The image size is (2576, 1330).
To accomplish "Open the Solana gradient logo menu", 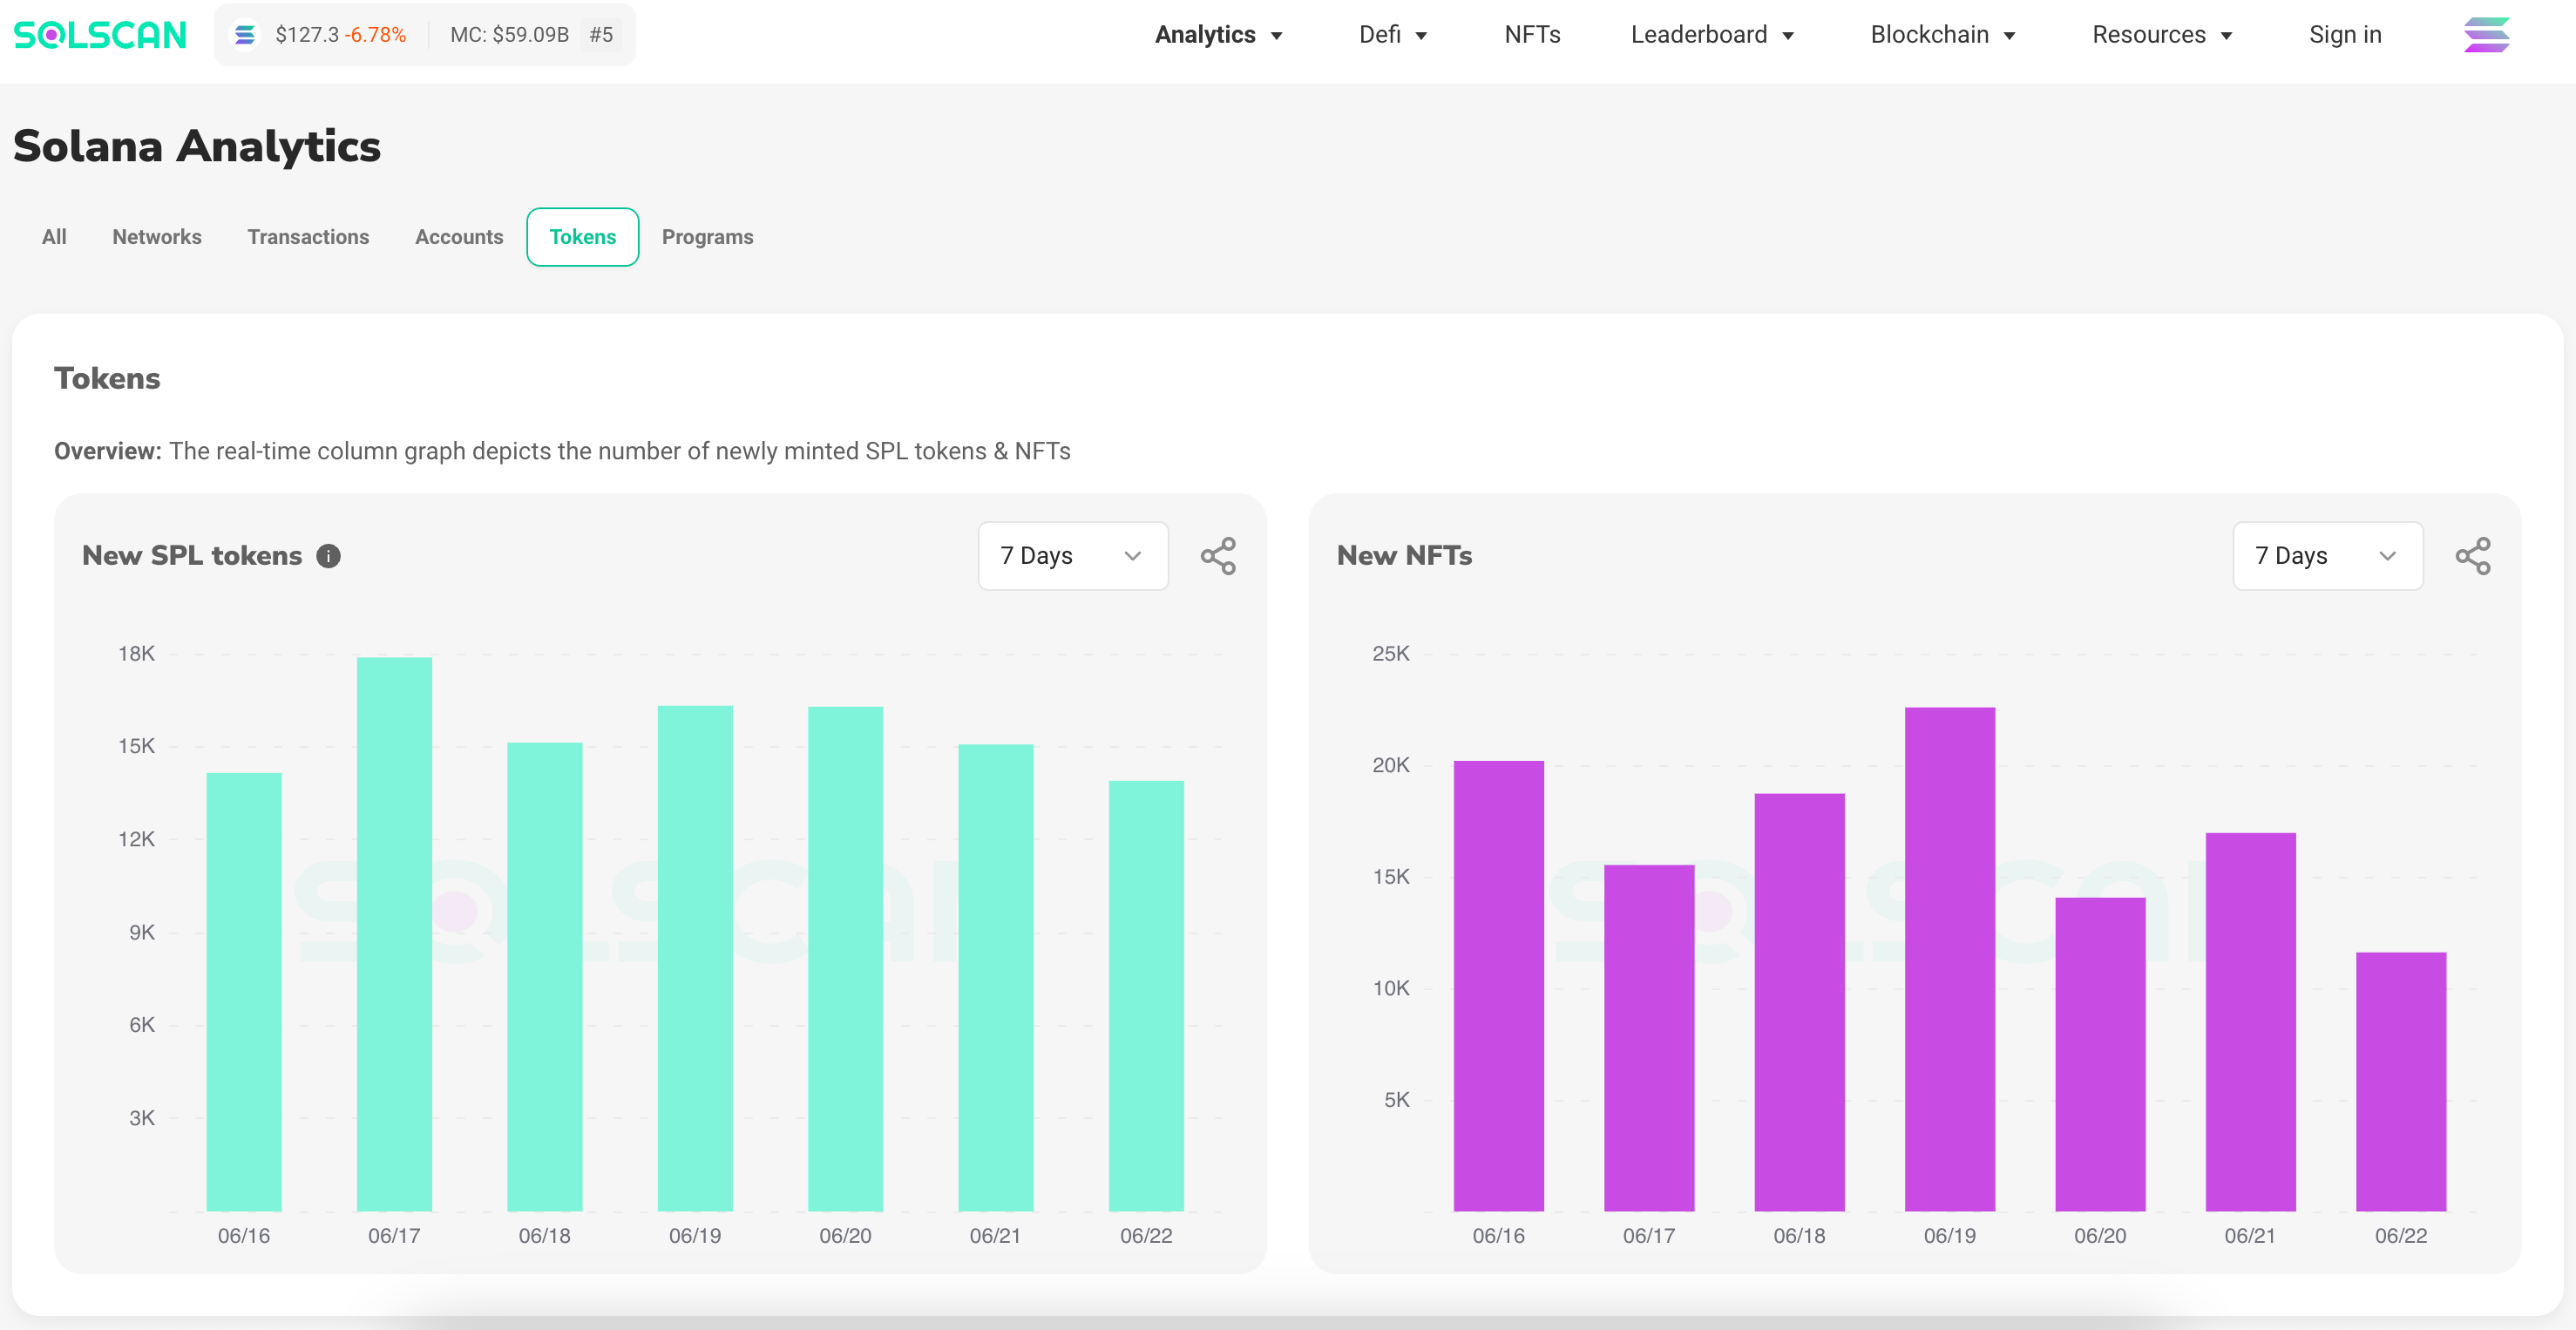I will 2486,35.
